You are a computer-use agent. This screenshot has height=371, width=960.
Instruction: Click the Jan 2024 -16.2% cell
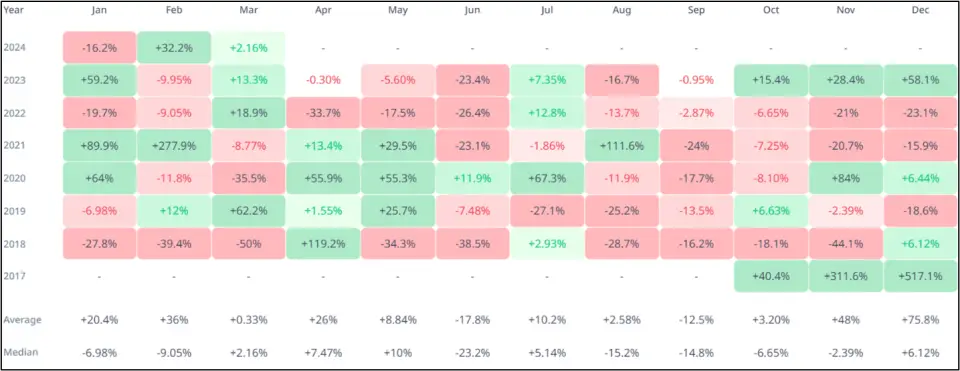99,47
